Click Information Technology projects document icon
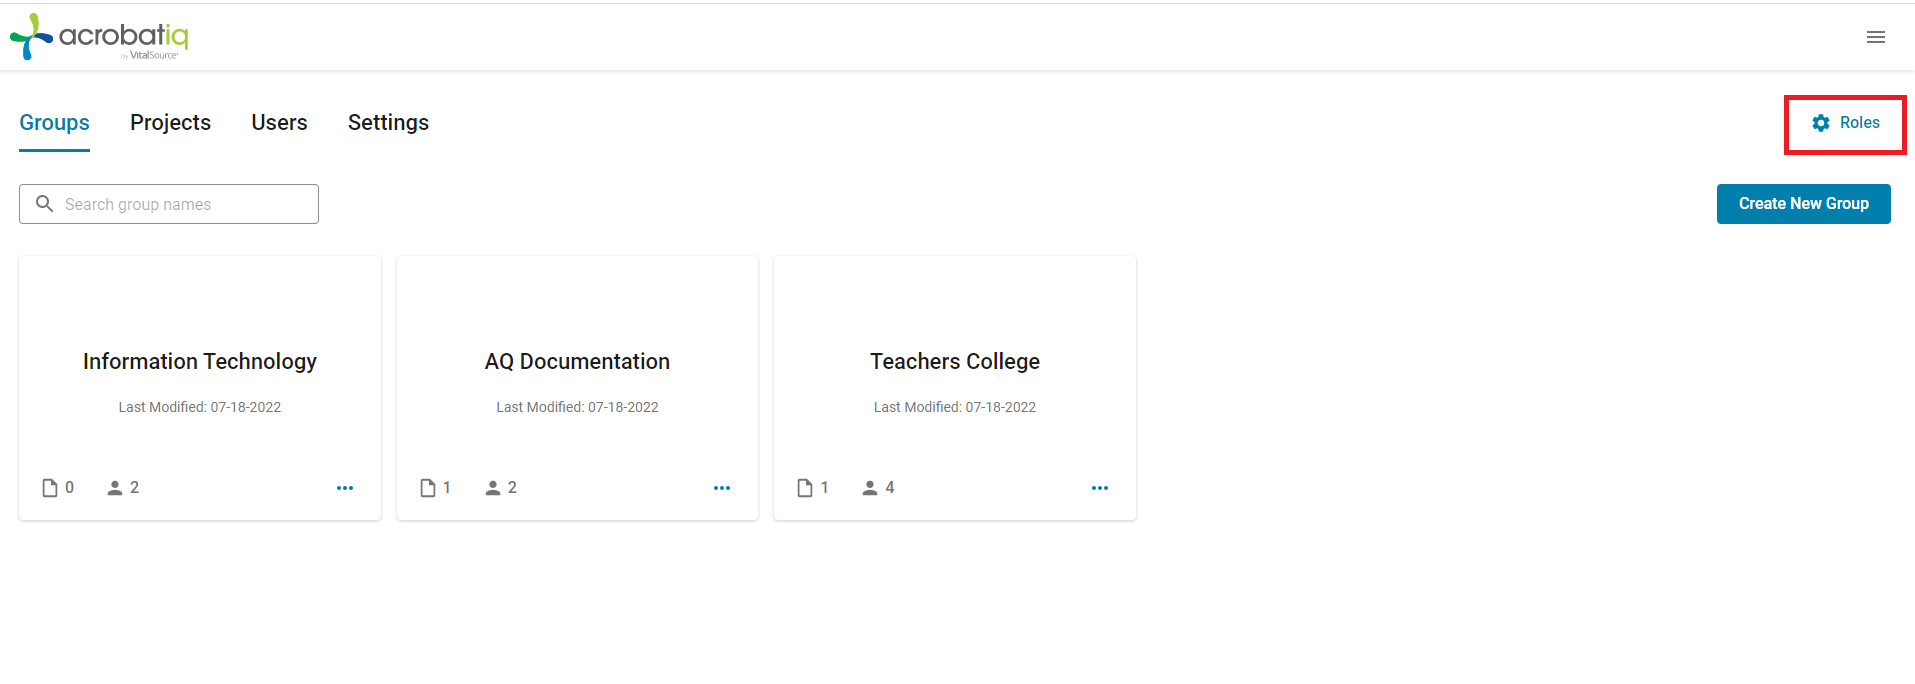The width and height of the screenshot is (1915, 684). [50, 488]
